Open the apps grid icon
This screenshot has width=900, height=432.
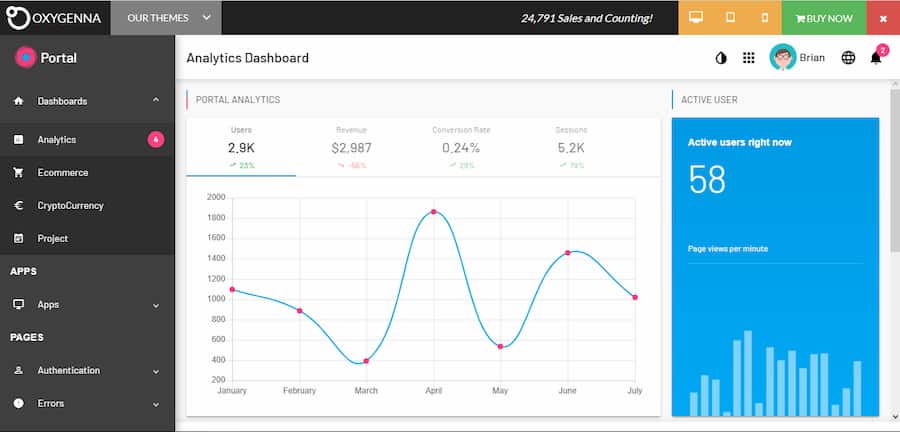748,58
